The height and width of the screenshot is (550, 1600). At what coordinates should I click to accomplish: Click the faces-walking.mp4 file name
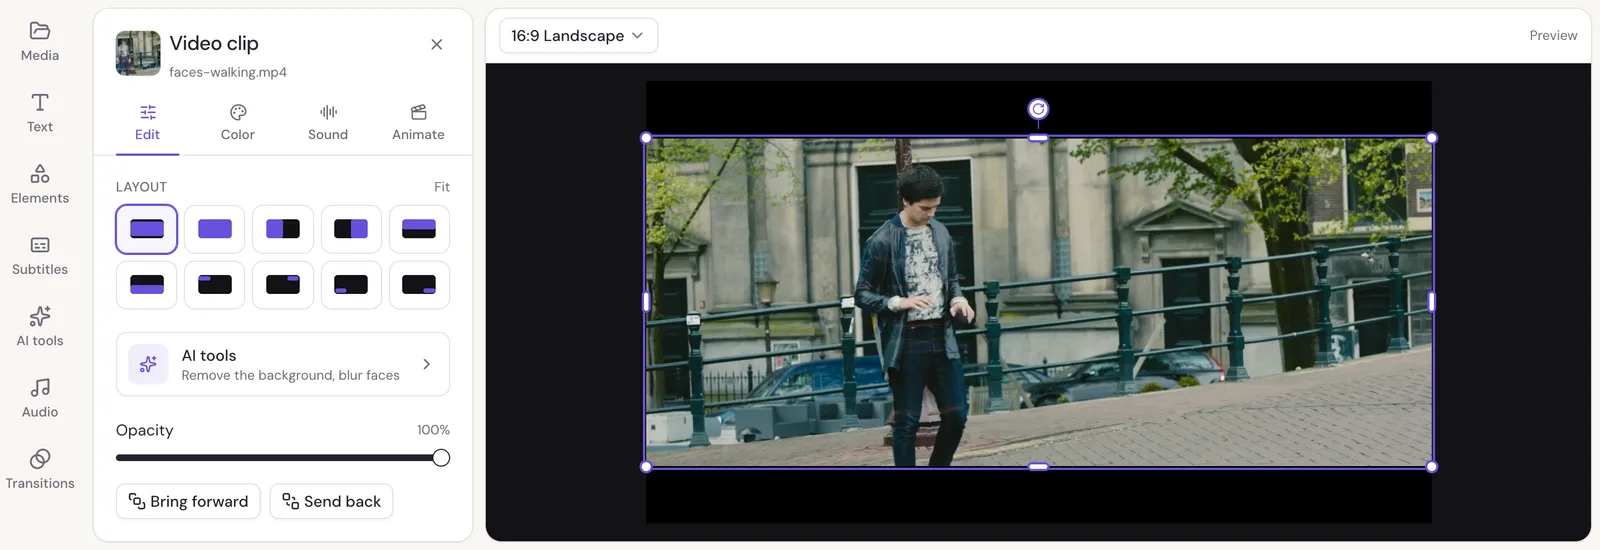[x=228, y=72]
